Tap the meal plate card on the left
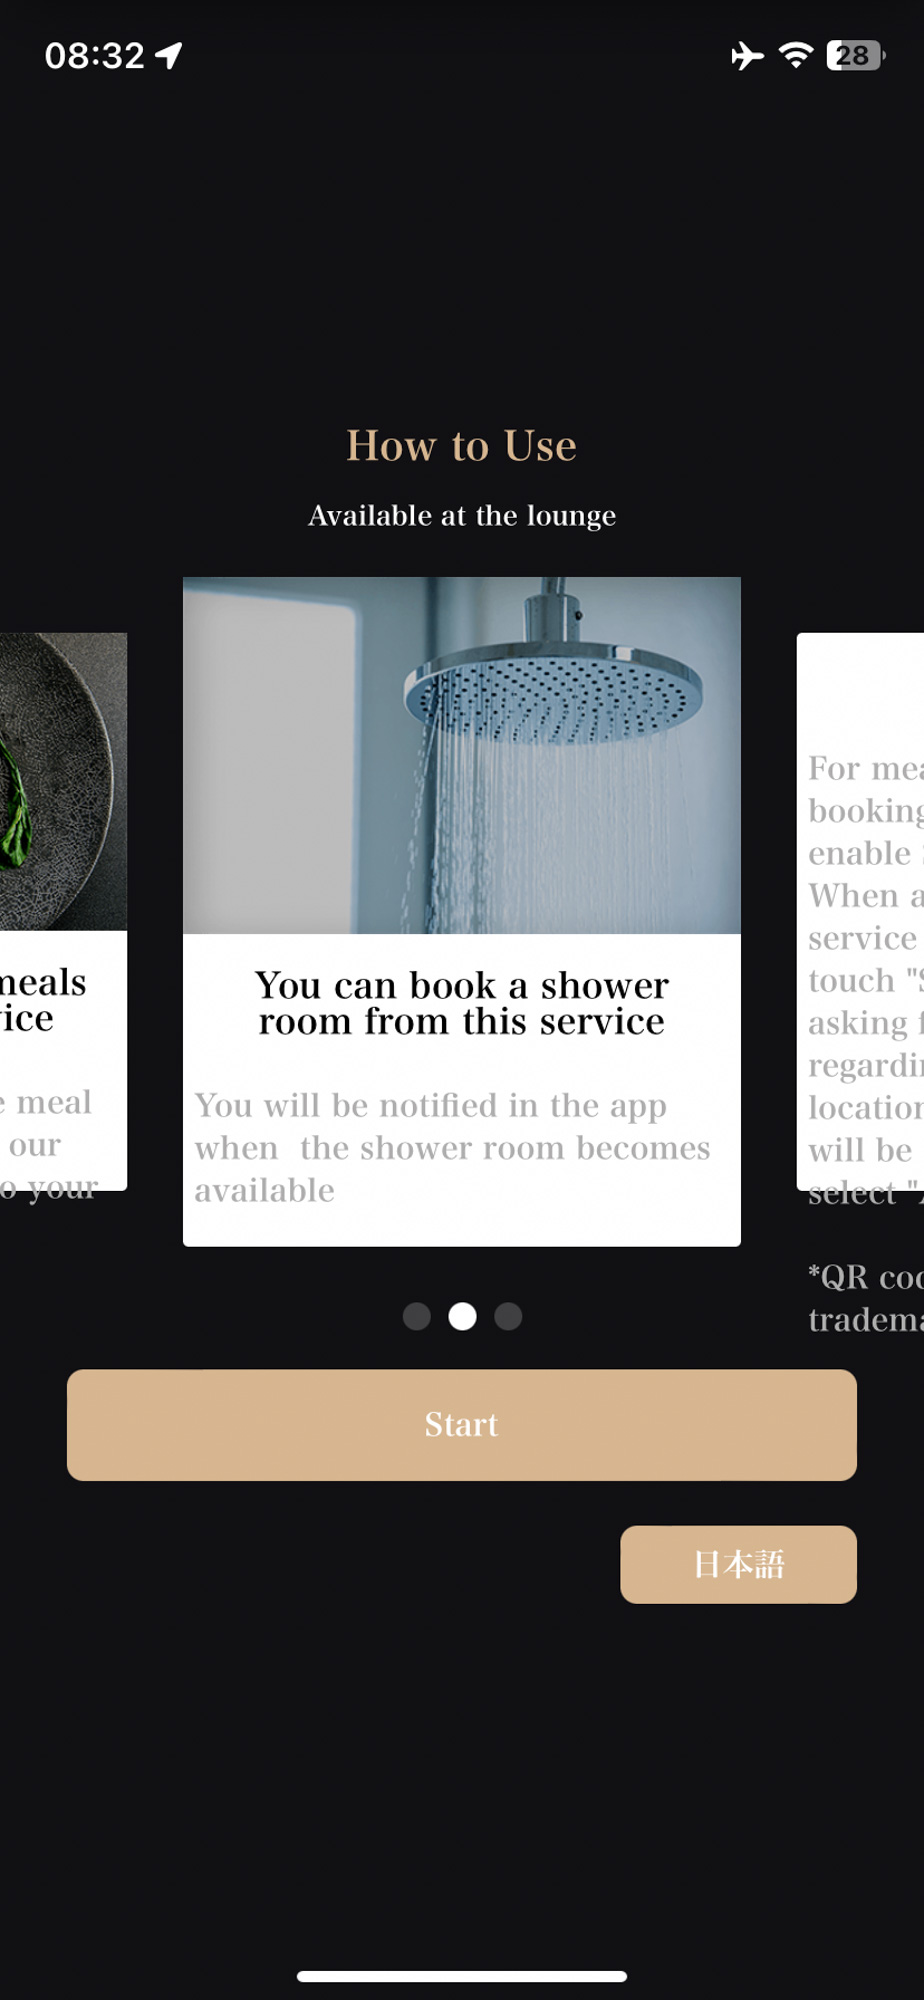Viewport: 924px width, 2000px height. [63, 911]
